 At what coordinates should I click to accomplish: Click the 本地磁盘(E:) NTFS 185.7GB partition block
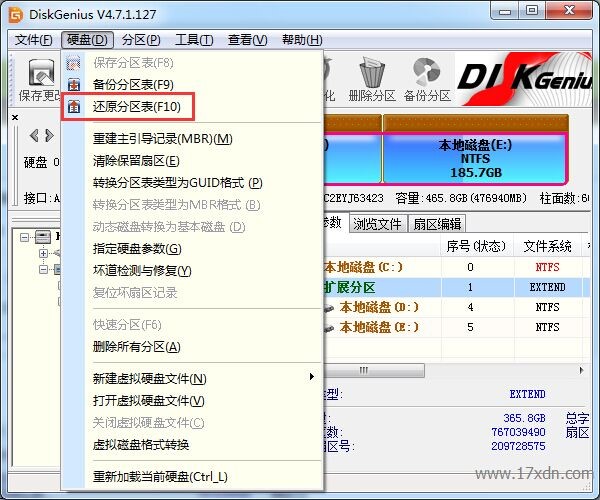coord(475,158)
